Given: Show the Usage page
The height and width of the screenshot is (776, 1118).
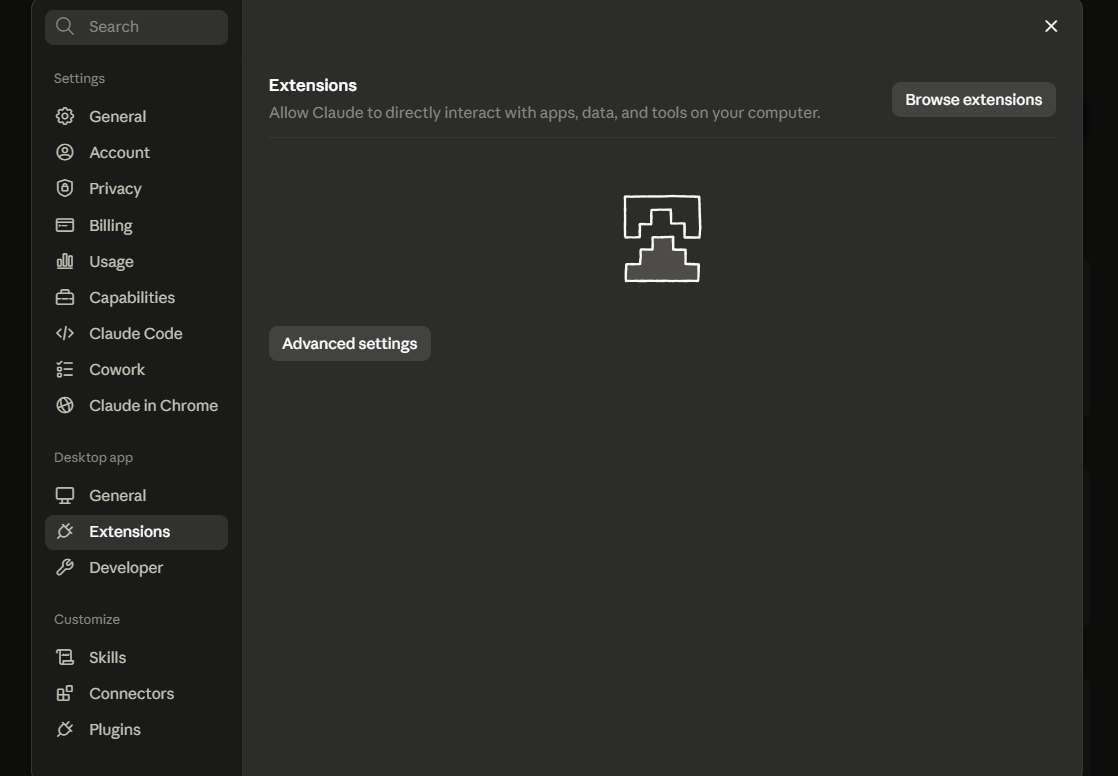Looking at the screenshot, I should pyautogui.click(x=136, y=262).
